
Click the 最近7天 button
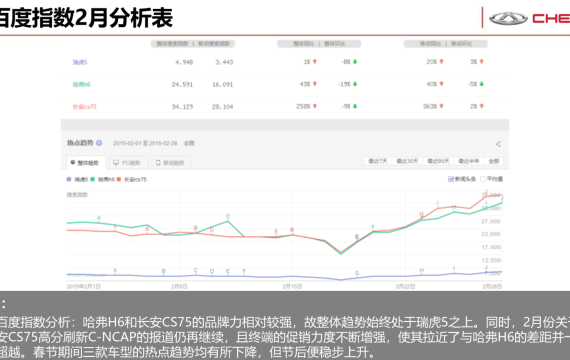pos(378,161)
